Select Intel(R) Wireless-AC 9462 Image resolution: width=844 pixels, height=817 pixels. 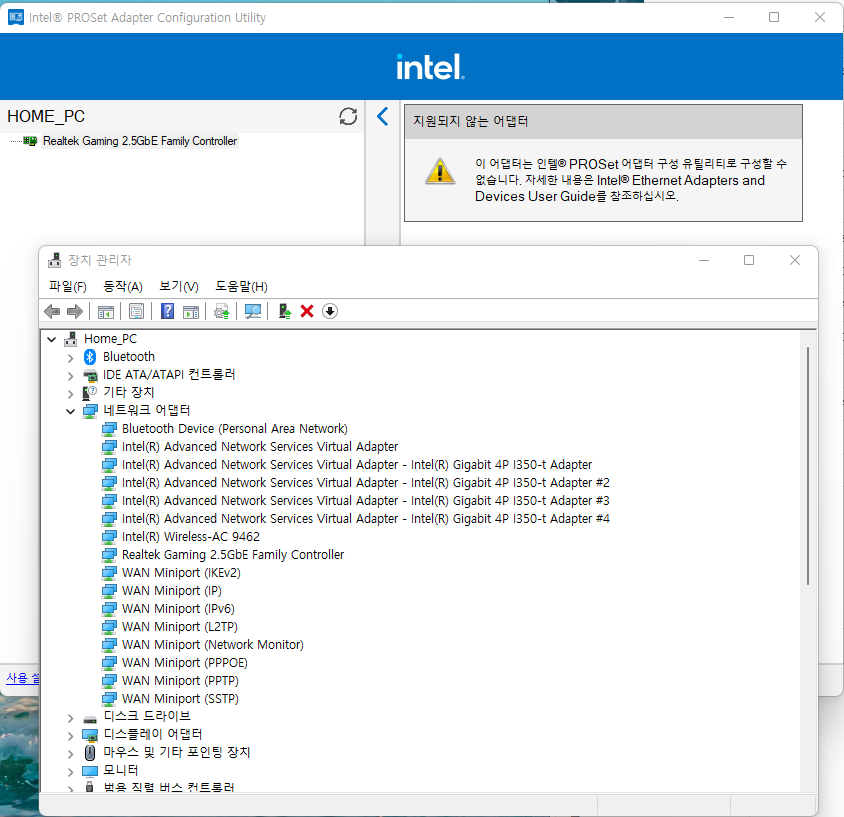pos(191,537)
